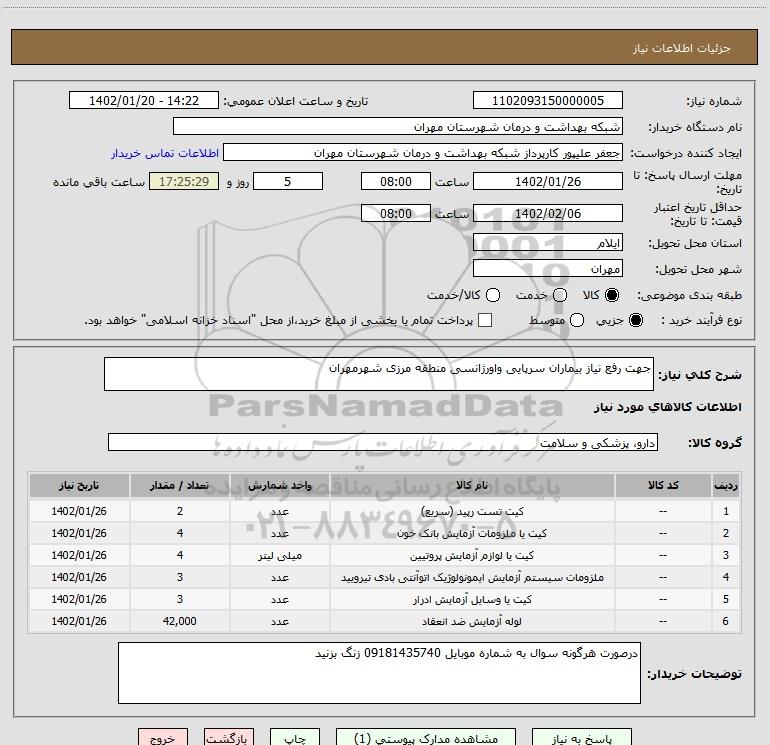Image resolution: width=770 pixels, height=745 pixels.
Task: Select row ملزومات سیستم آزمایش ایمونولوژیک تیرویید
Action: tap(385, 578)
